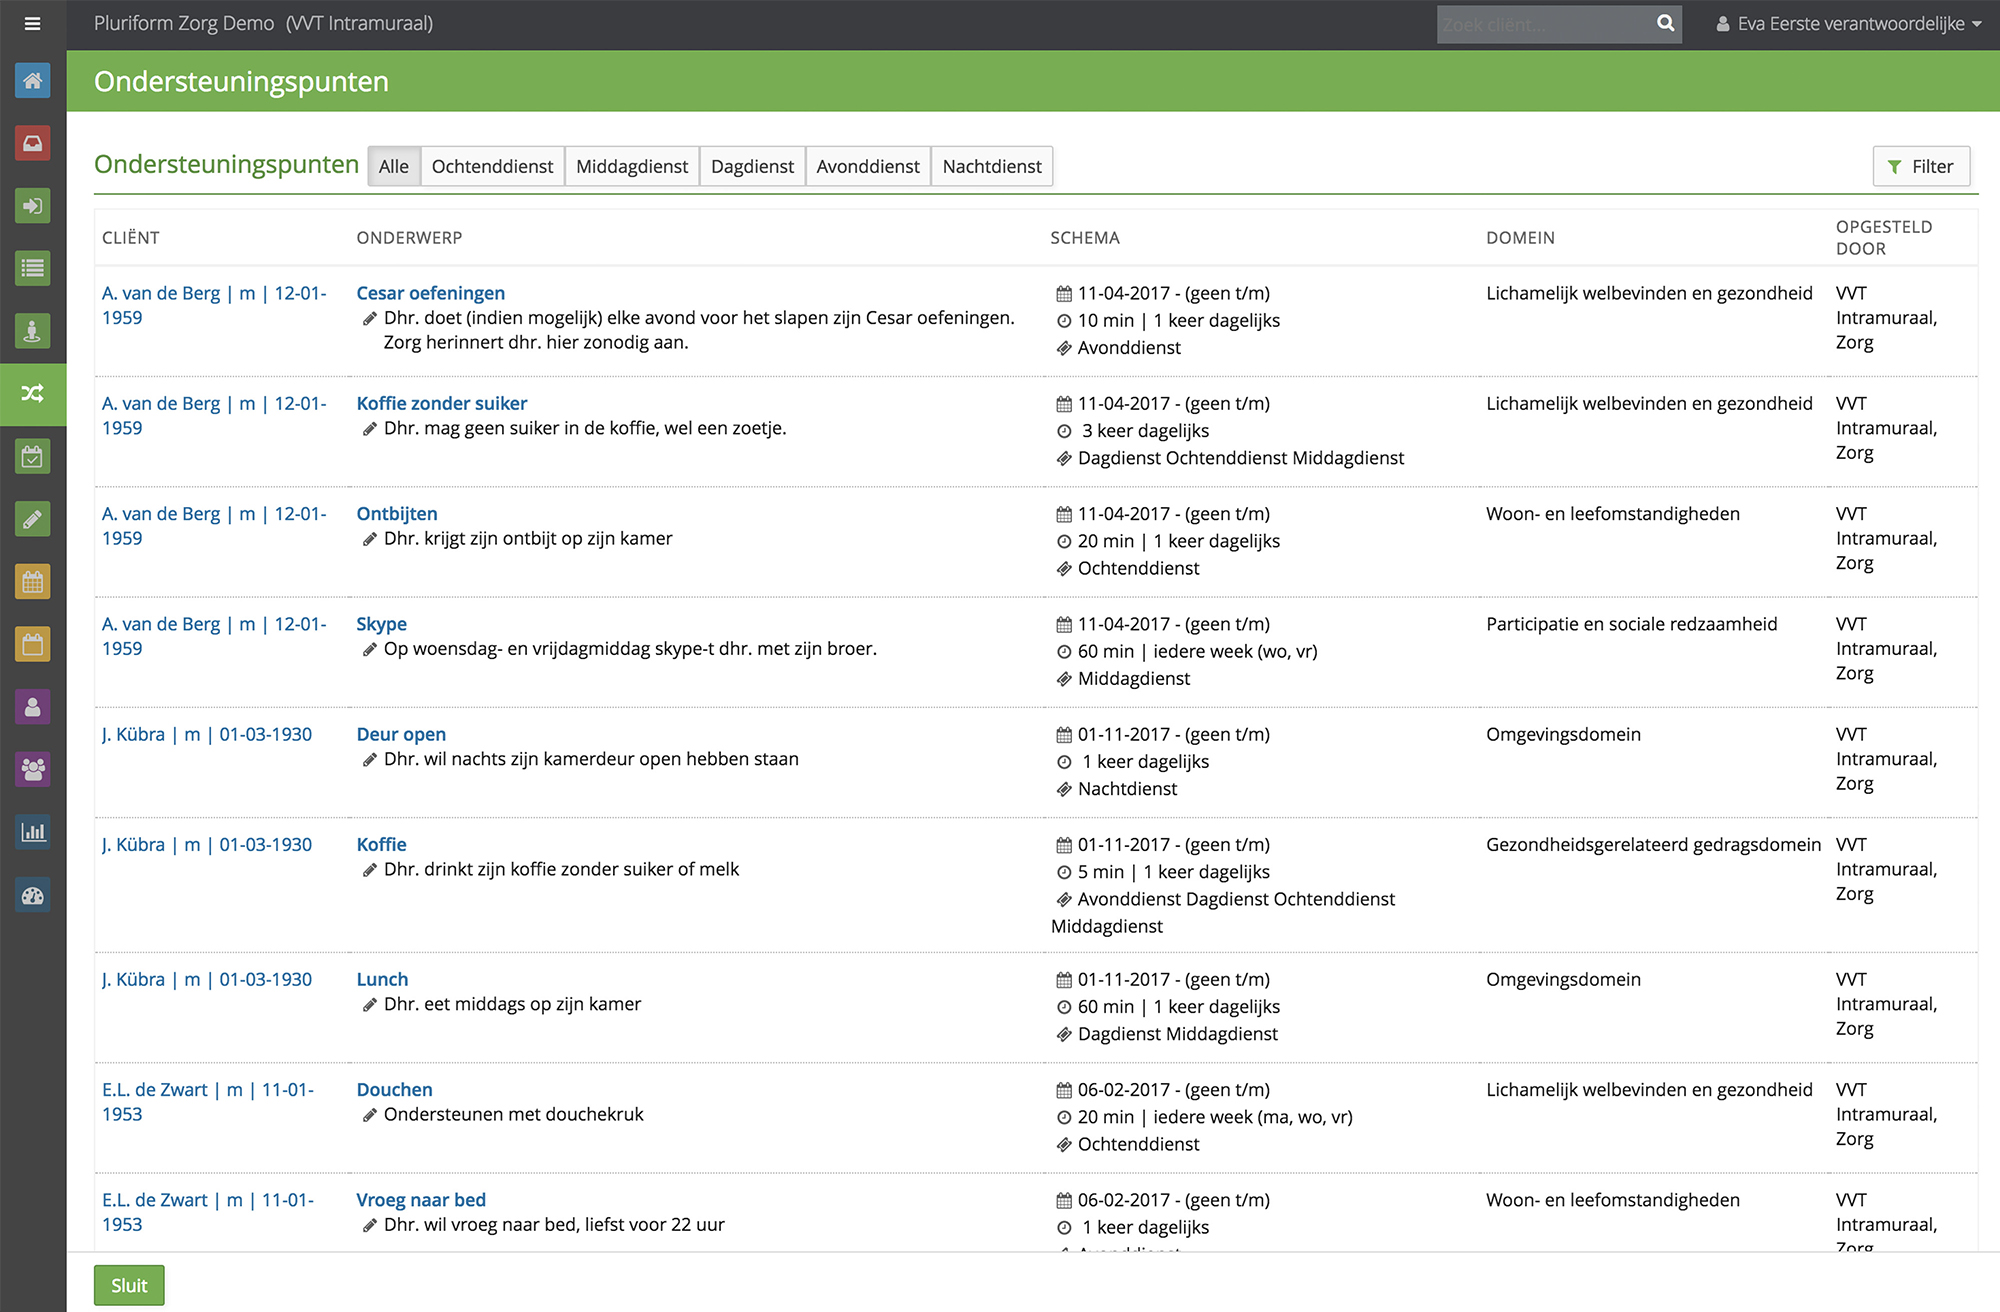Open the hamburger menu in top bar
Screen dimensions: 2000x1312
33,24
